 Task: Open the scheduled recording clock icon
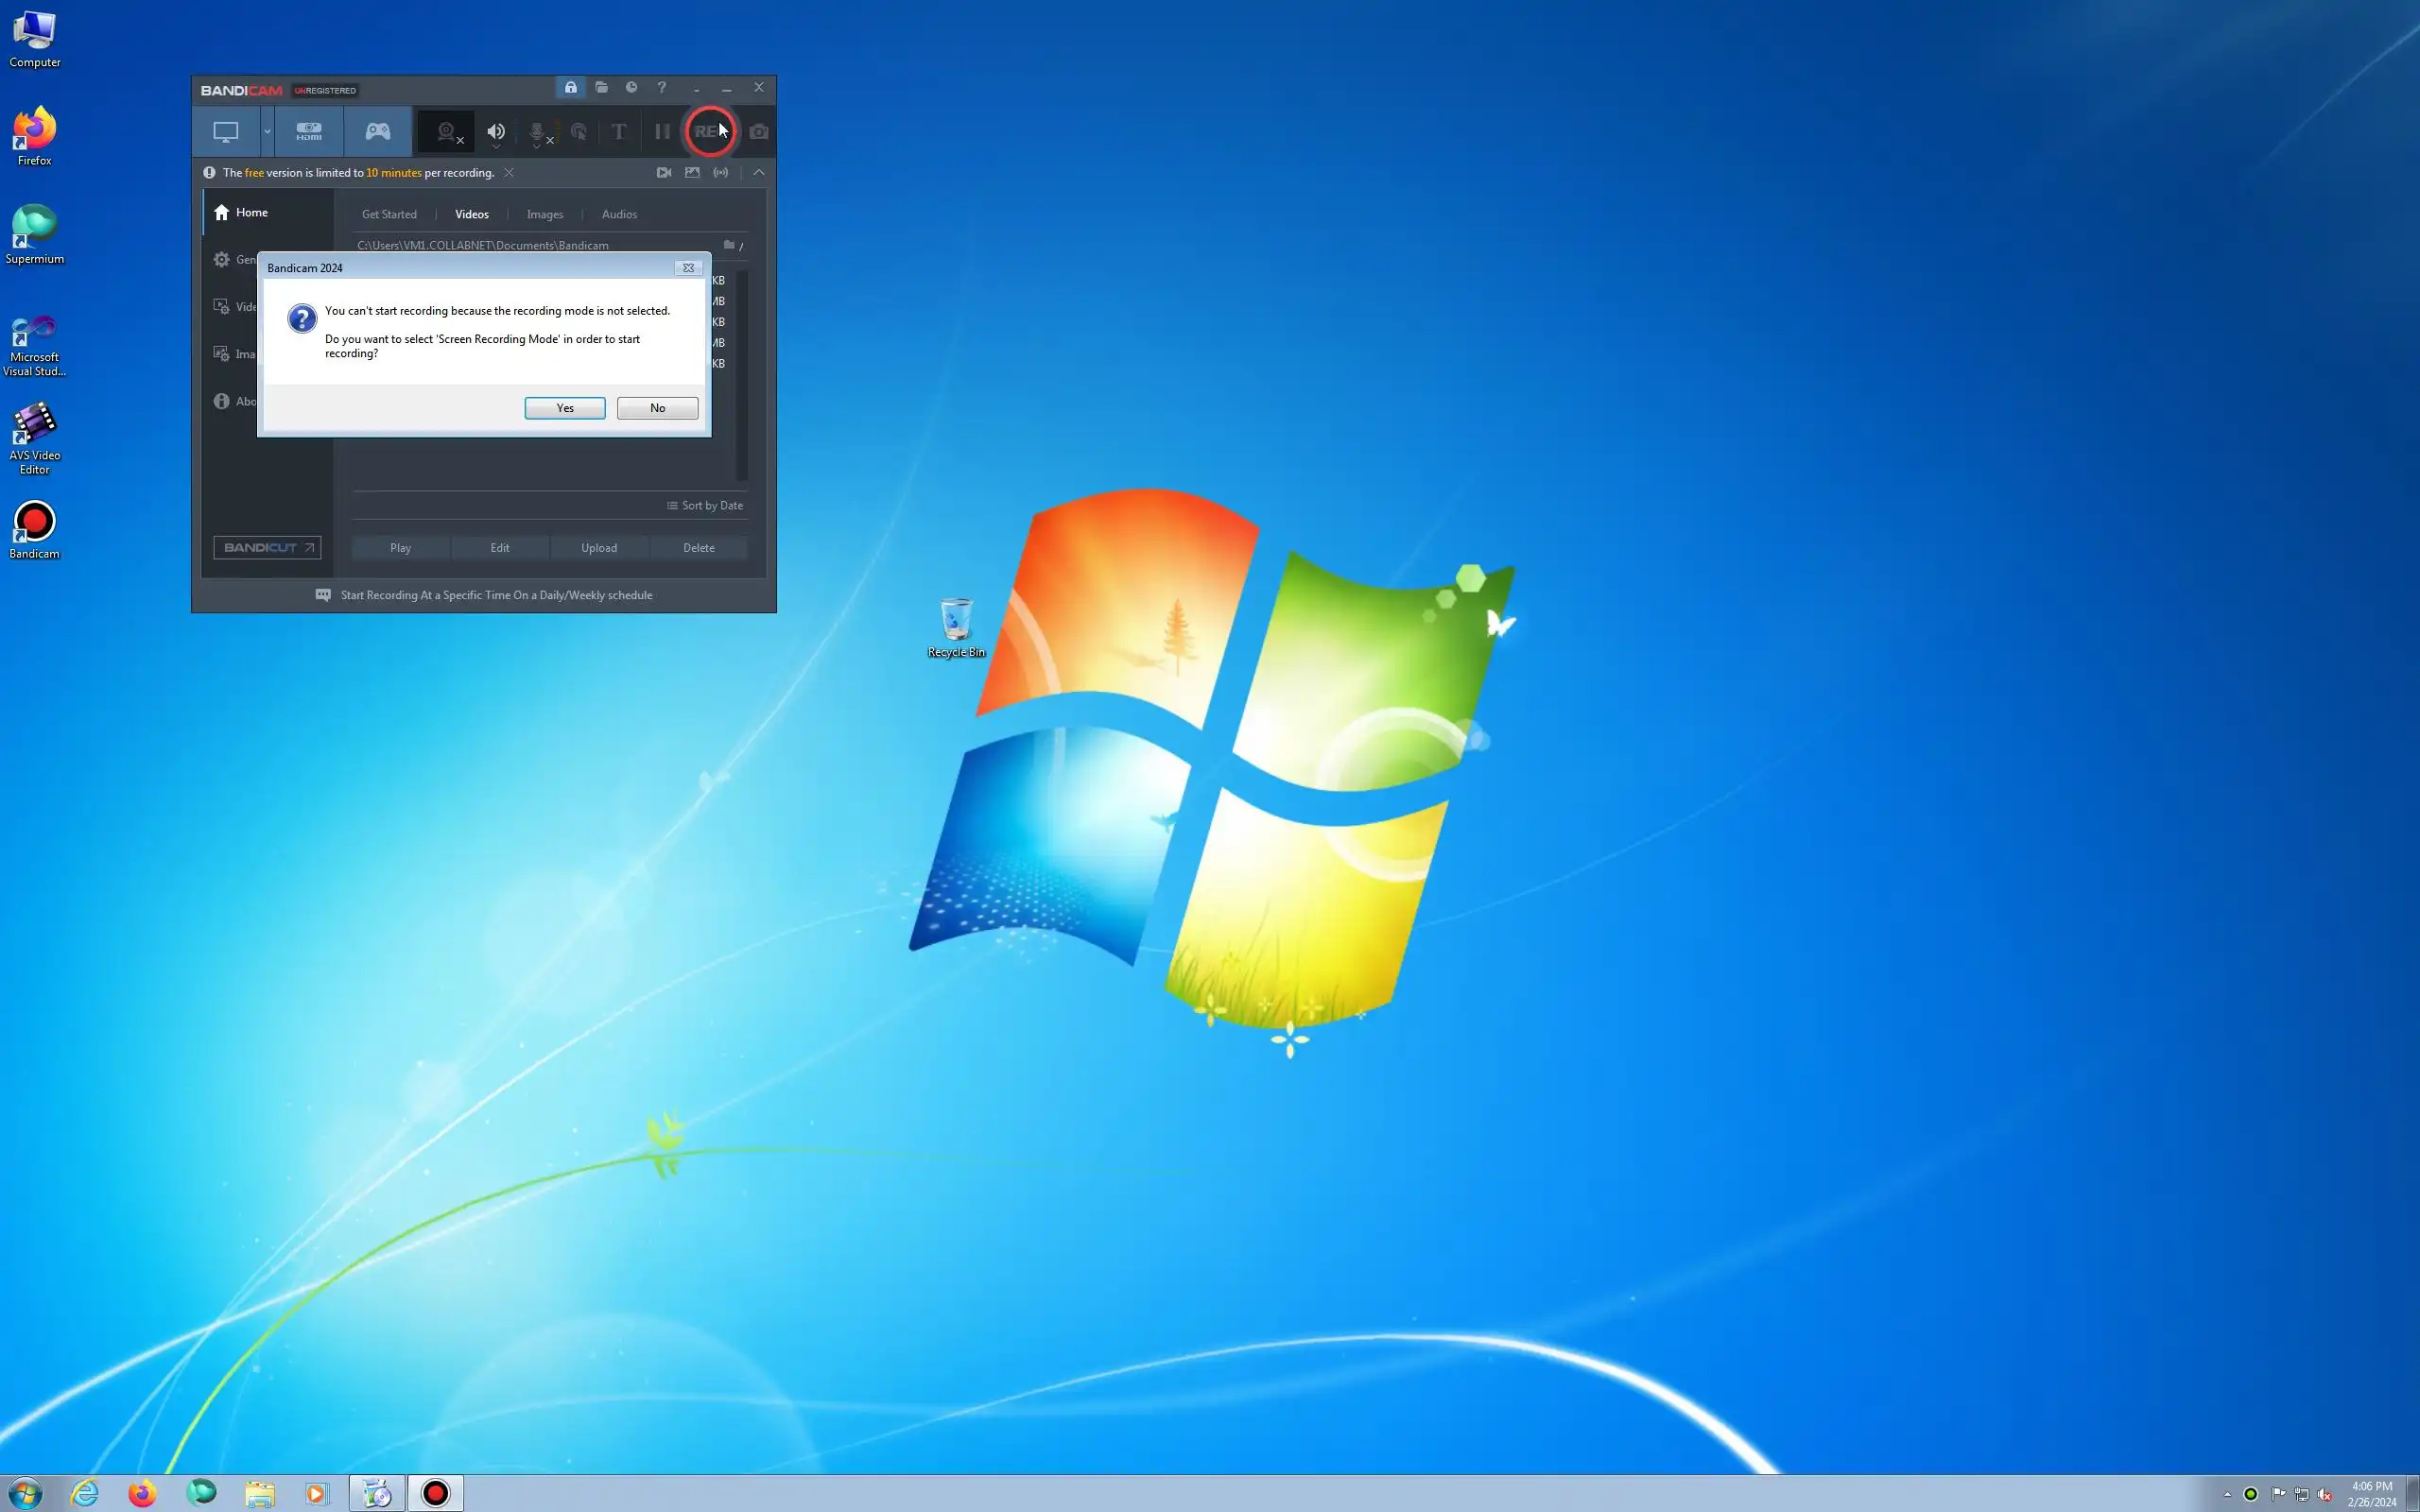tap(631, 88)
